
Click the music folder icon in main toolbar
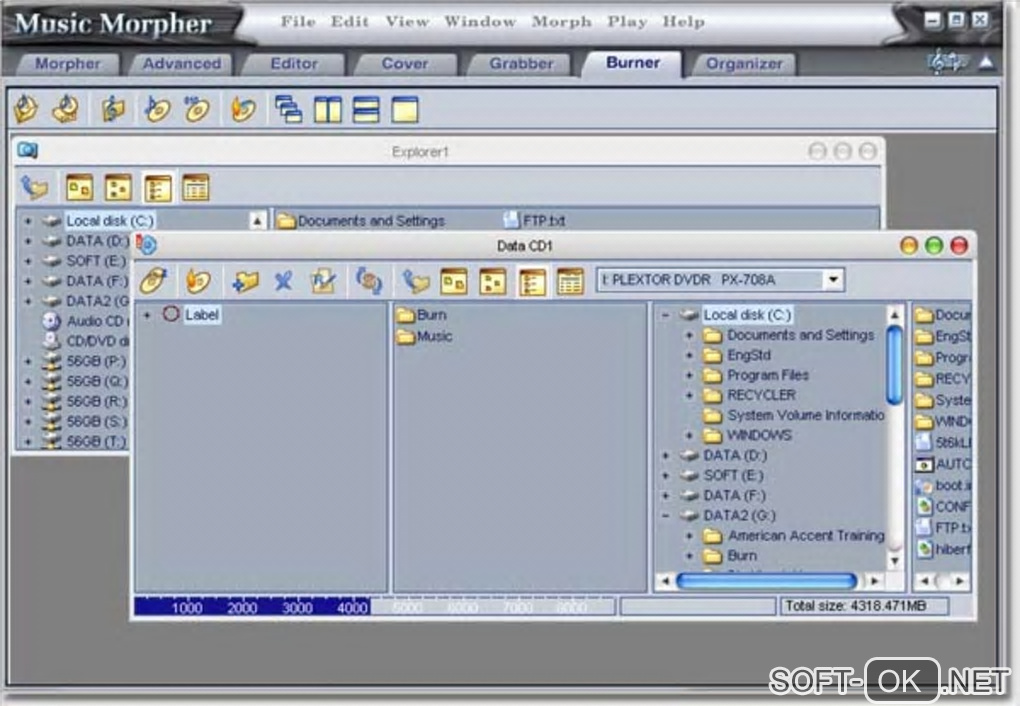pos(113,109)
